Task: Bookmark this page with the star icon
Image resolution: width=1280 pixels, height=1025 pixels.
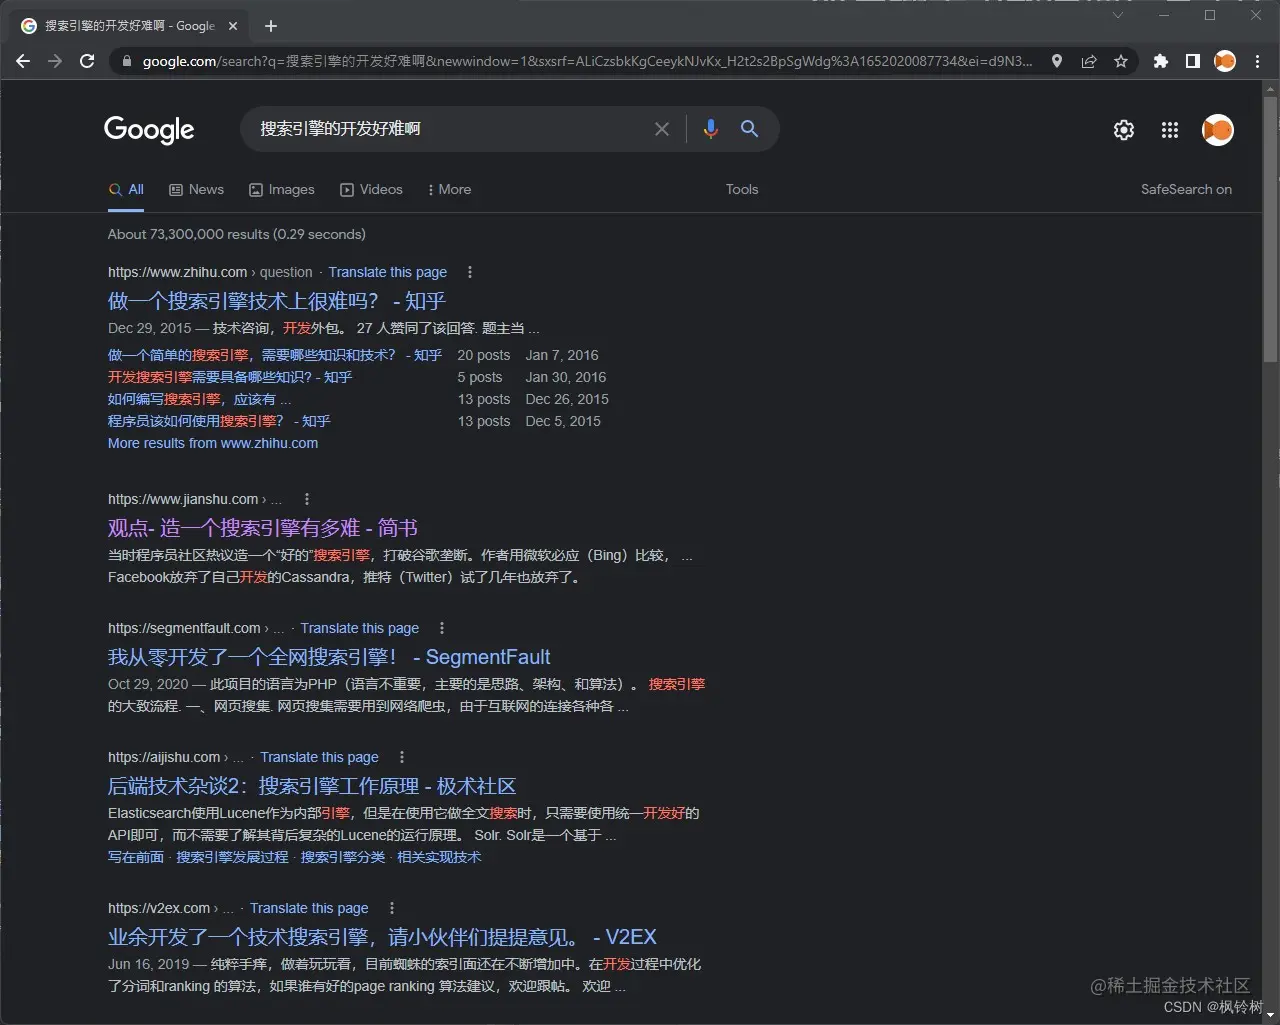Action: click(x=1121, y=61)
